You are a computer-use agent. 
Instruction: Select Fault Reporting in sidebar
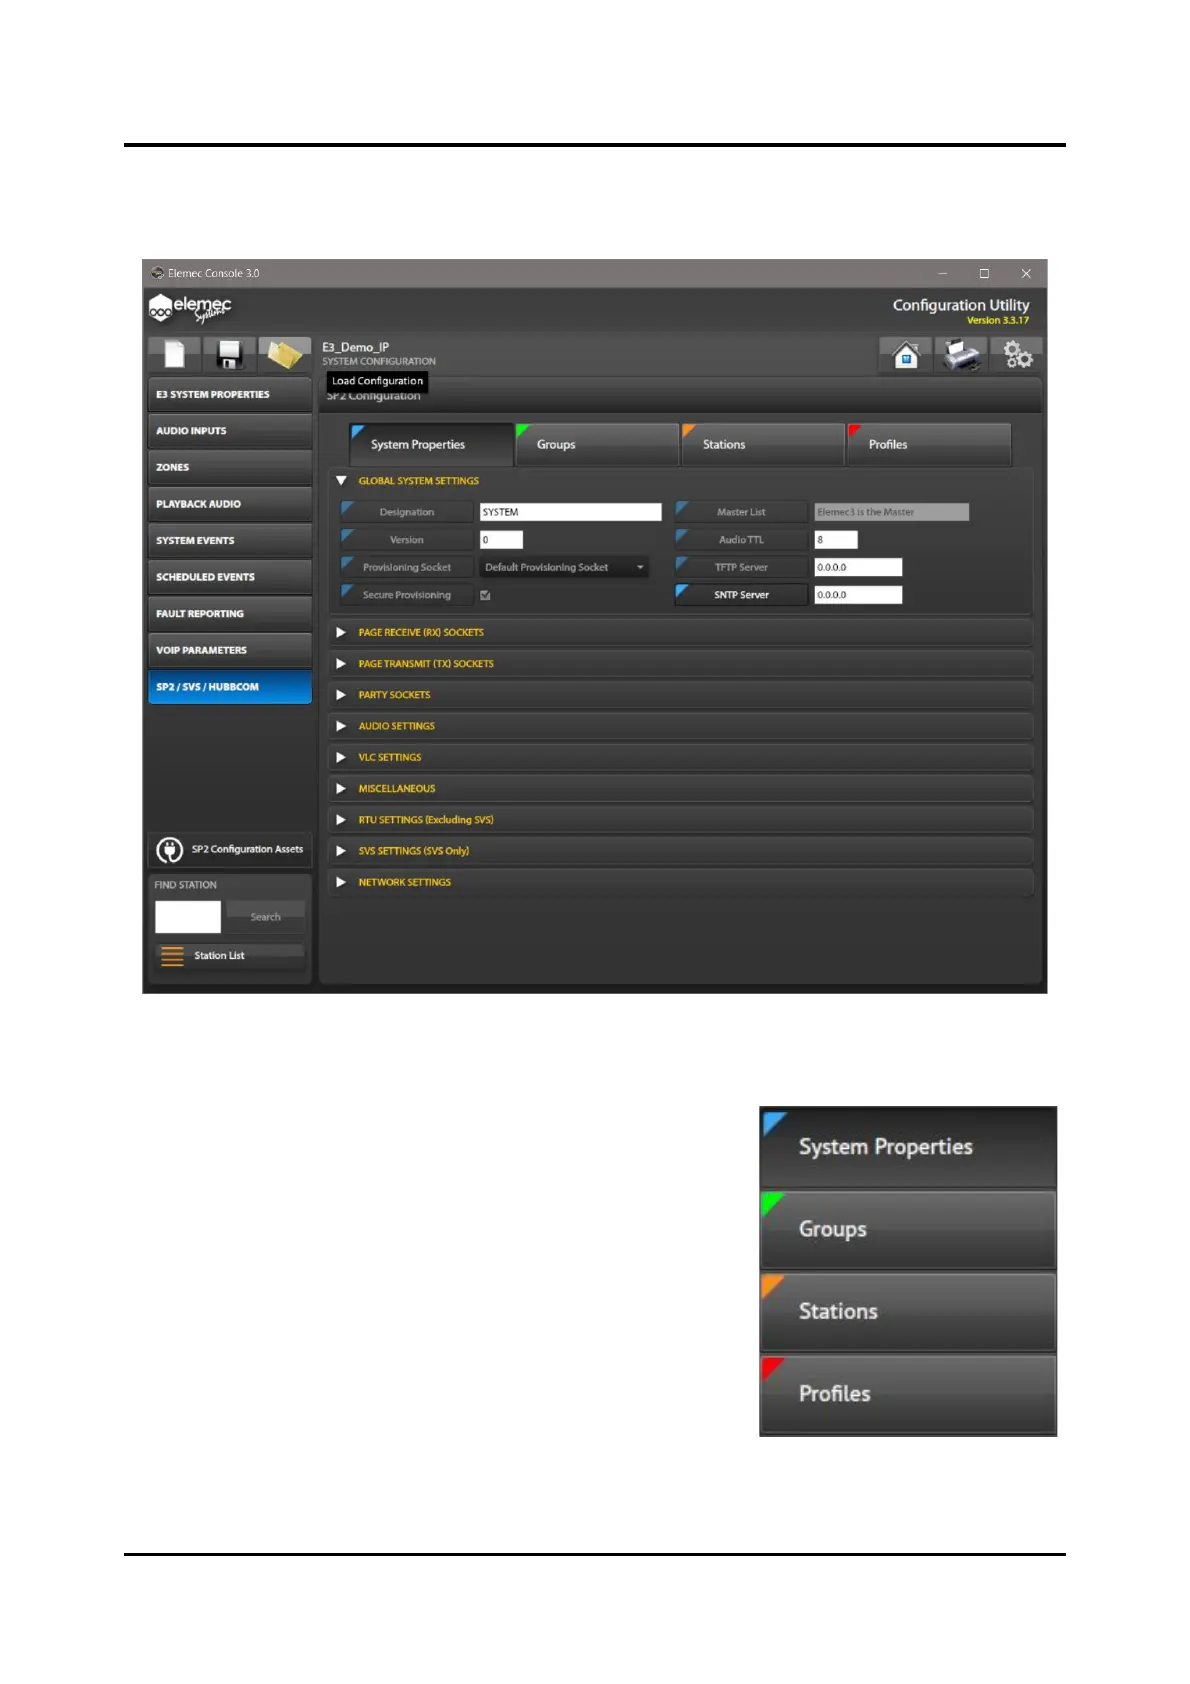click(x=230, y=614)
